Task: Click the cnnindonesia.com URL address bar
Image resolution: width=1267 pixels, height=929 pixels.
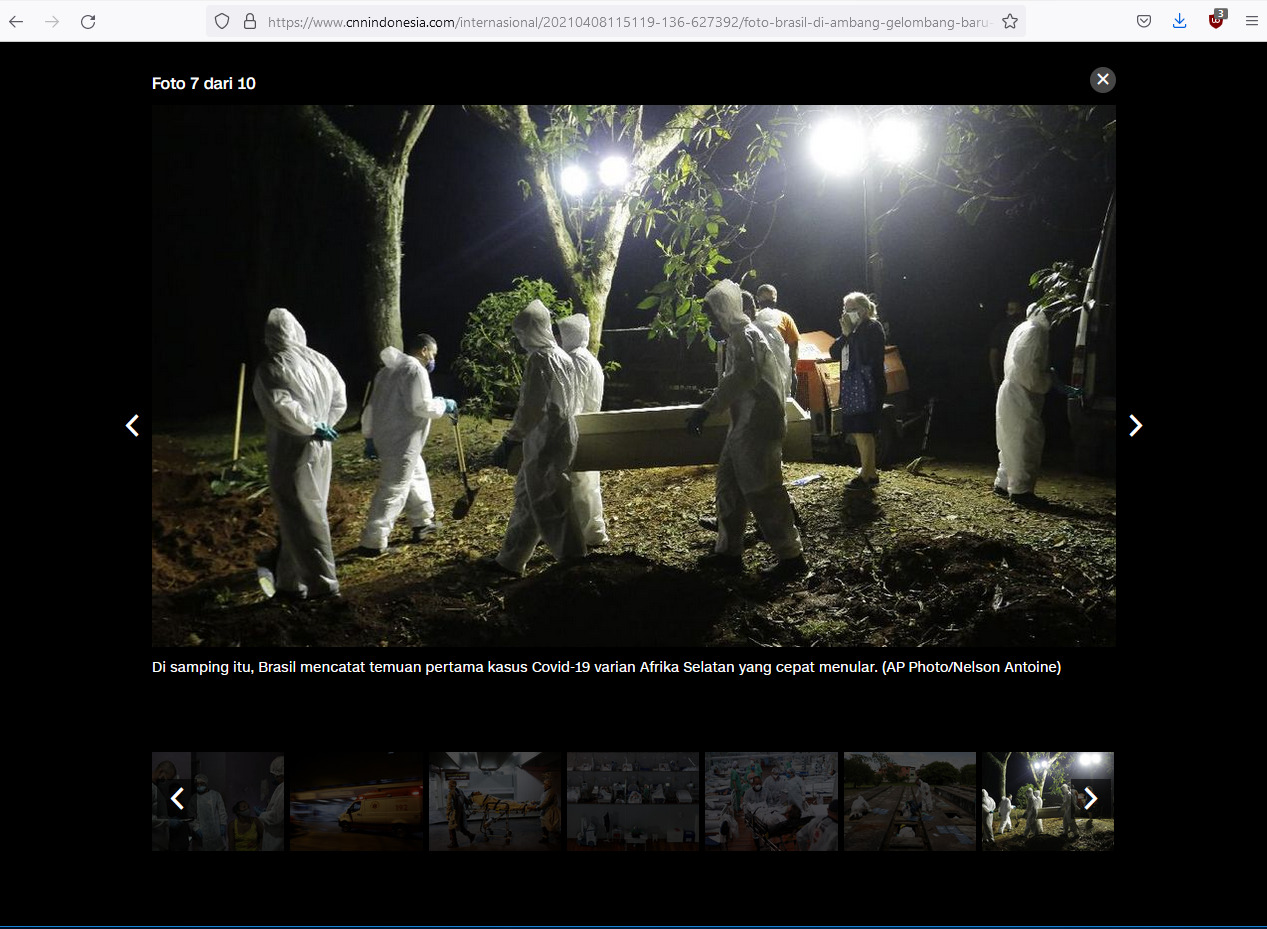Action: (630, 21)
